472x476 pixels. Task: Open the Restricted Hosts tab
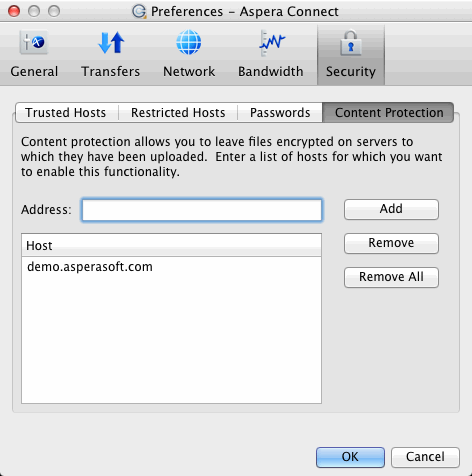(178, 113)
